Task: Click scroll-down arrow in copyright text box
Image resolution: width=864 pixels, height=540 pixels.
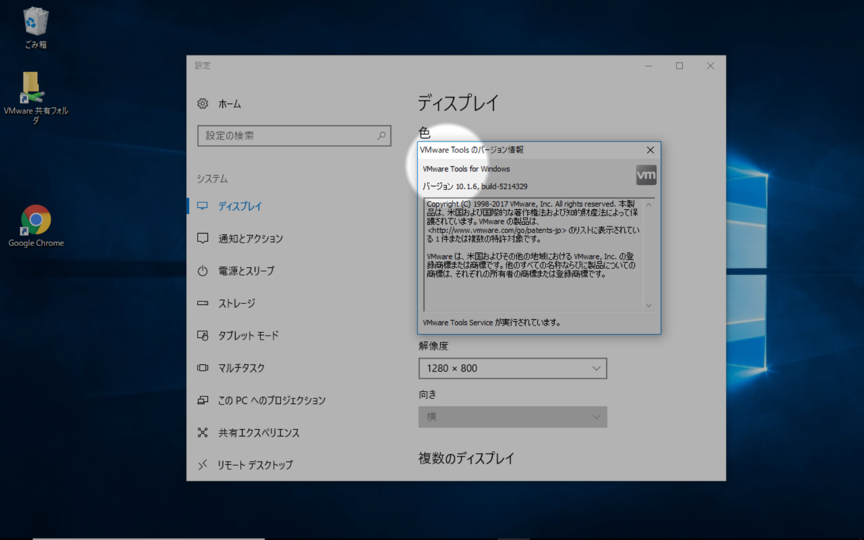Action: (649, 305)
